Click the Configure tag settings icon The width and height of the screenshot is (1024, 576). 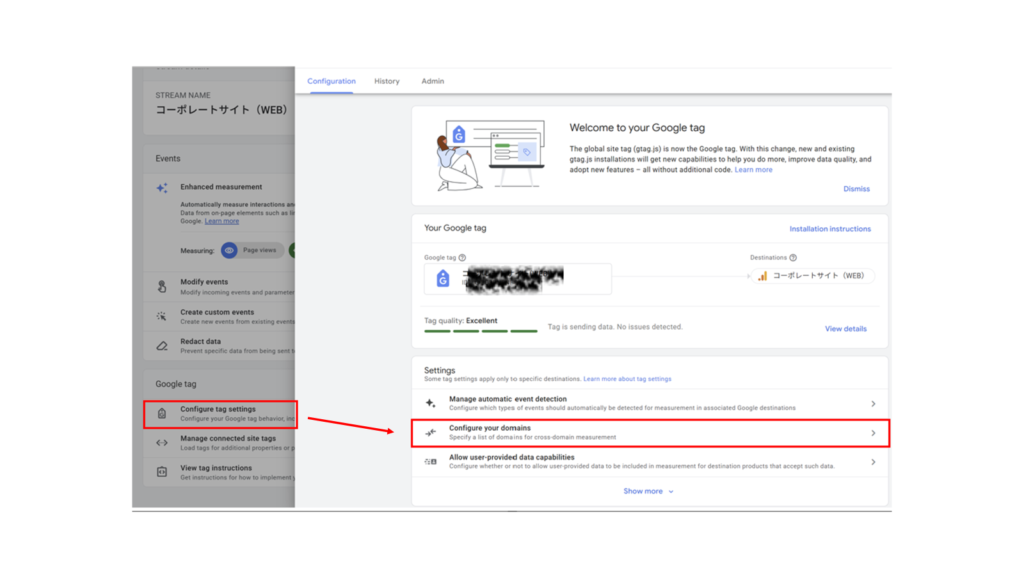(x=162, y=413)
